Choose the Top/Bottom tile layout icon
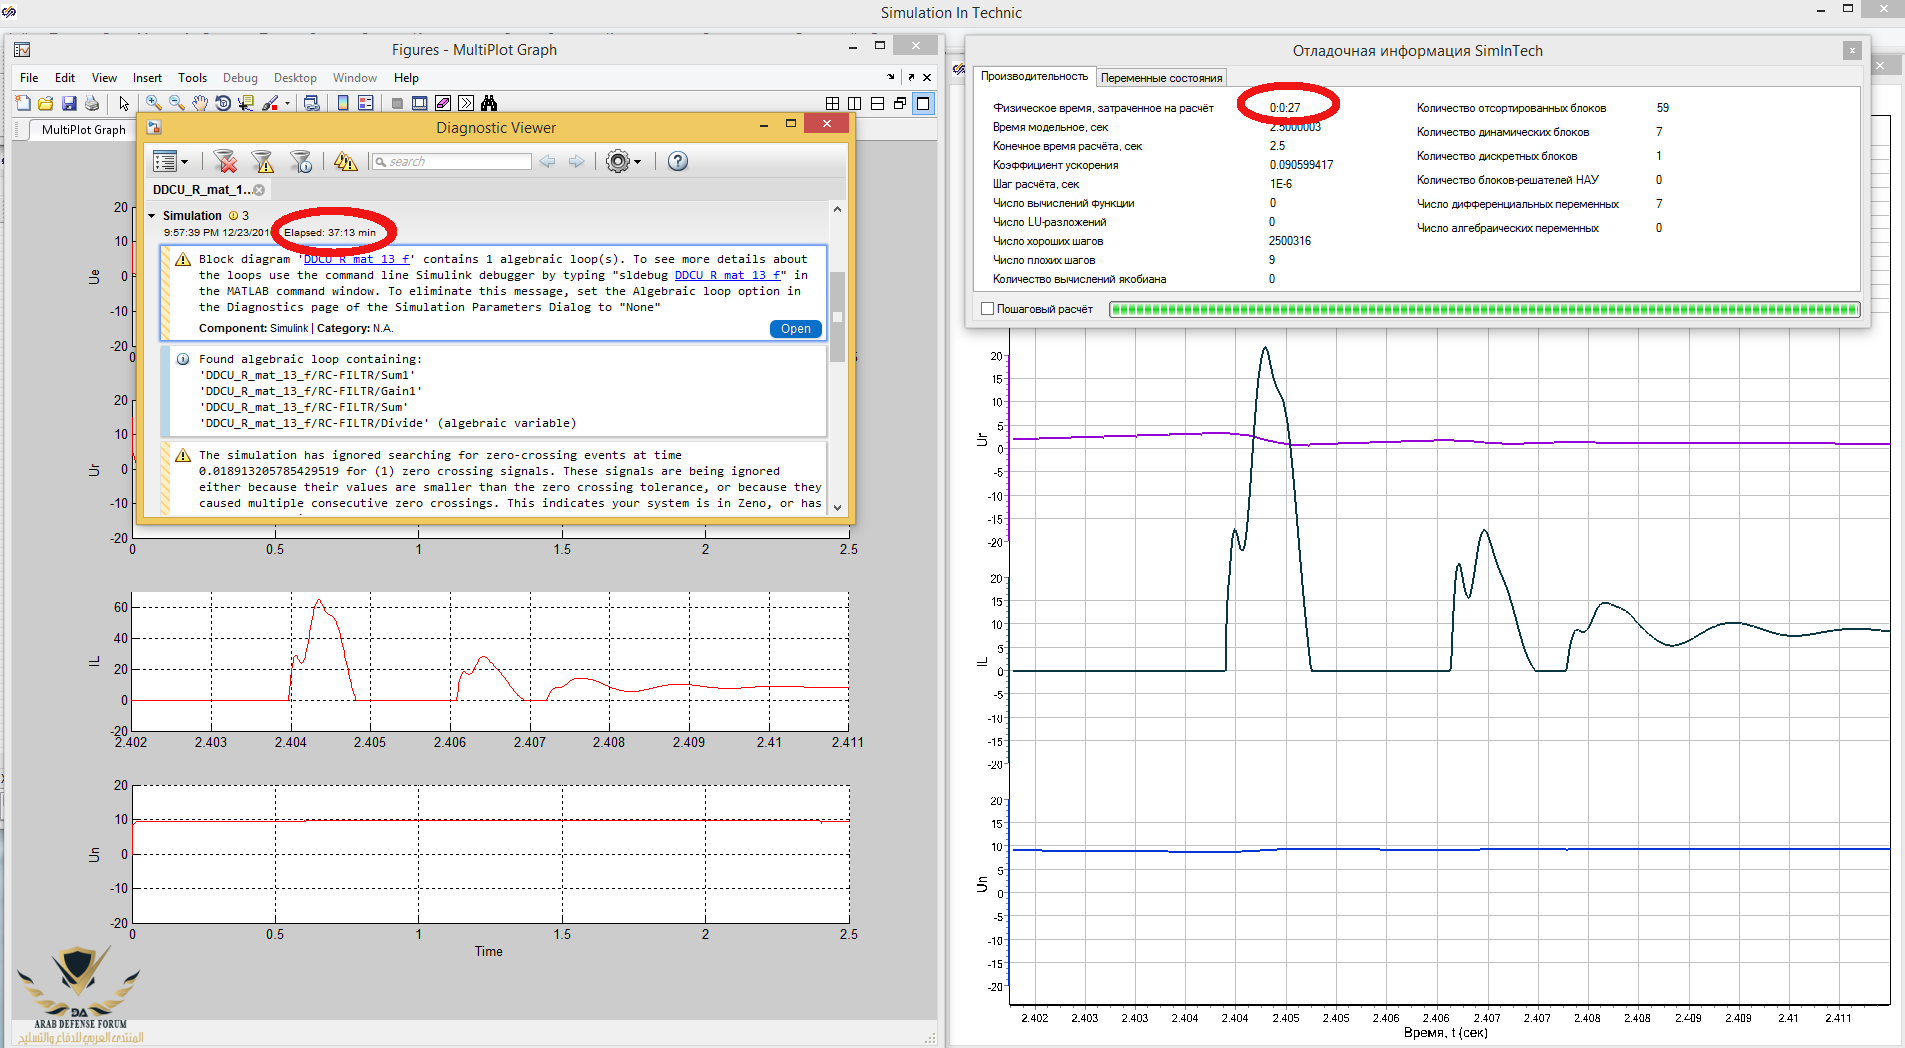The image size is (1905, 1048). 877,103
